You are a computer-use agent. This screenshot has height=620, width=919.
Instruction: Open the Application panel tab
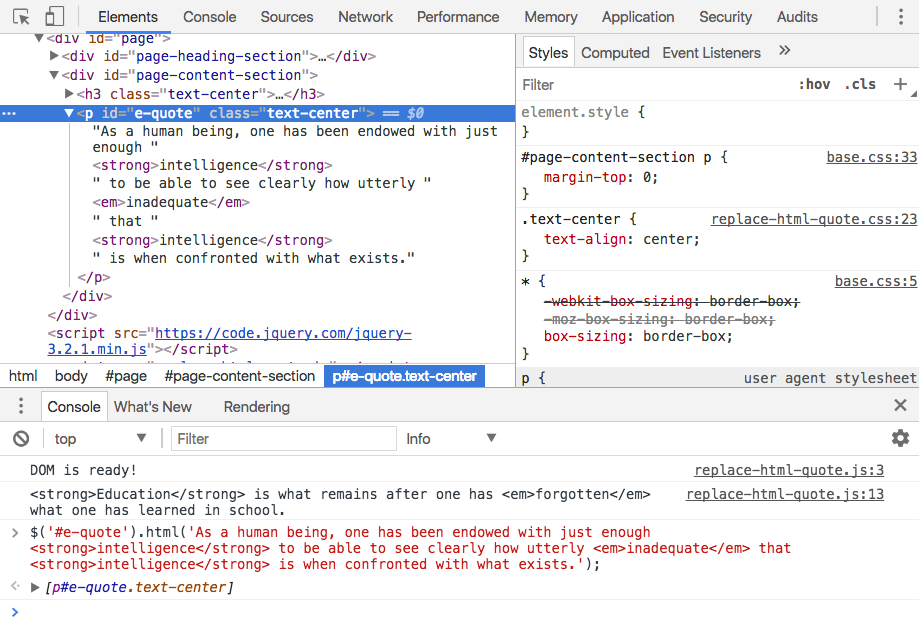638,17
